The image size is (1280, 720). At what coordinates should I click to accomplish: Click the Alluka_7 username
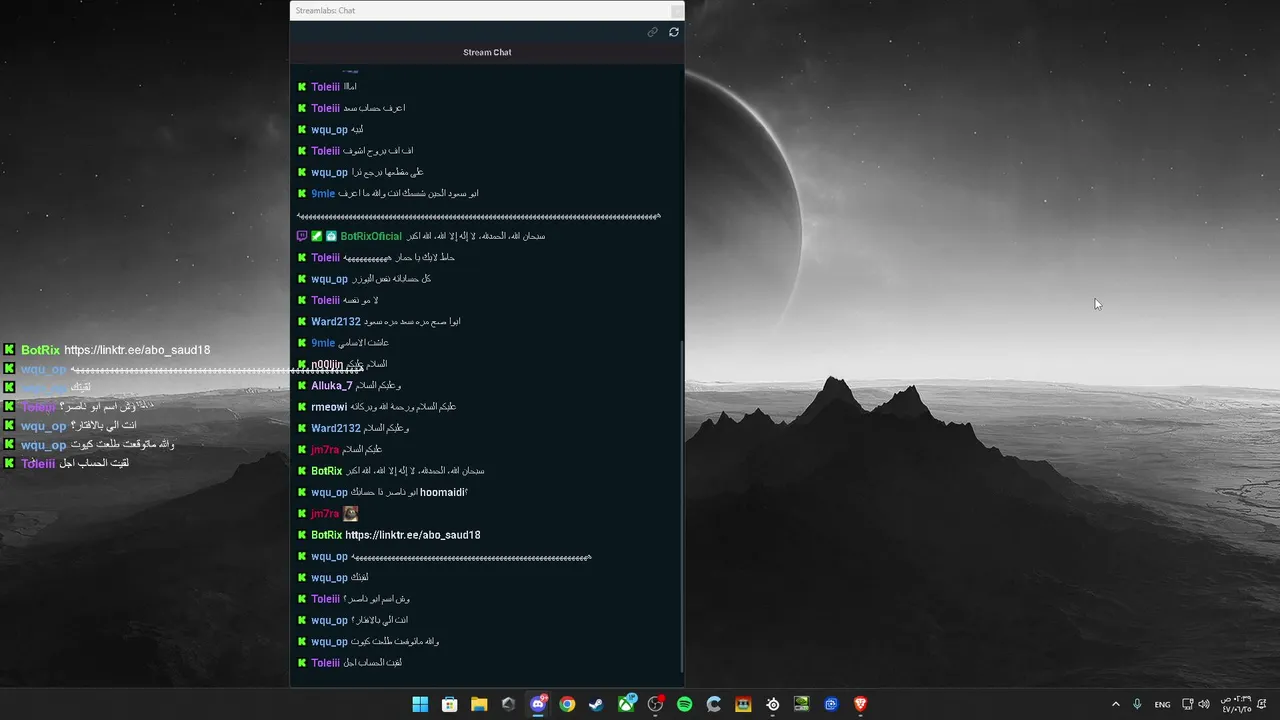(331, 386)
